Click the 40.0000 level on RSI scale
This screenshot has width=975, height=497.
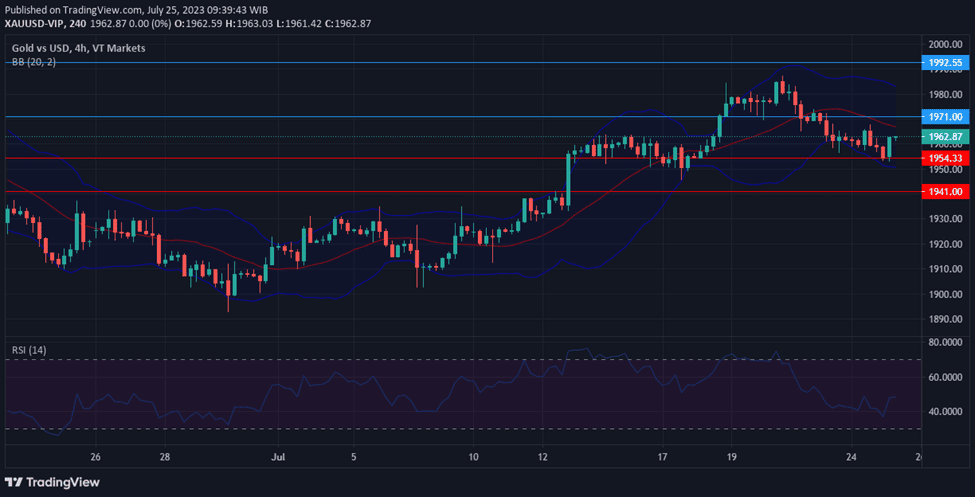pyautogui.click(x=943, y=412)
